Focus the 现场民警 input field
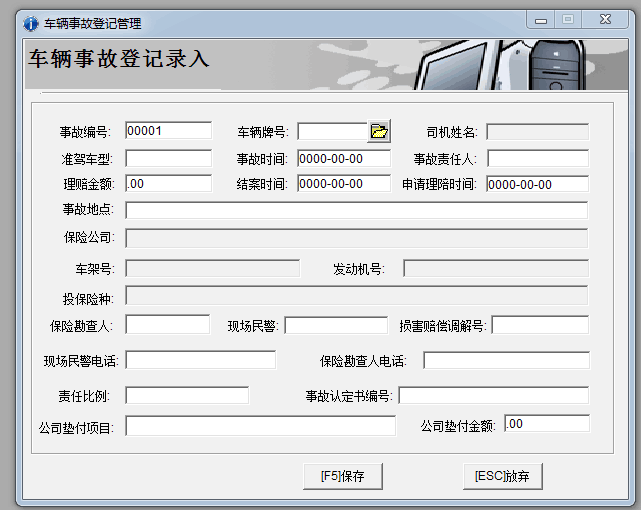 336,325
